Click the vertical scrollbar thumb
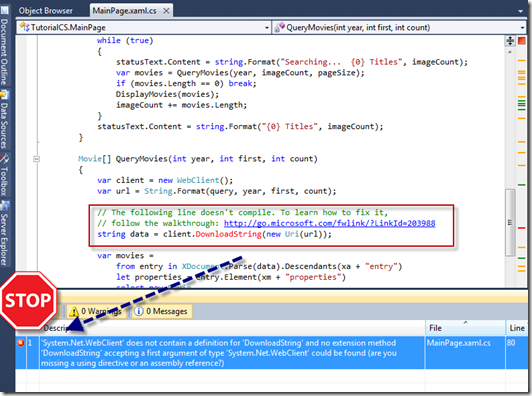532x396 pixels. click(510, 222)
